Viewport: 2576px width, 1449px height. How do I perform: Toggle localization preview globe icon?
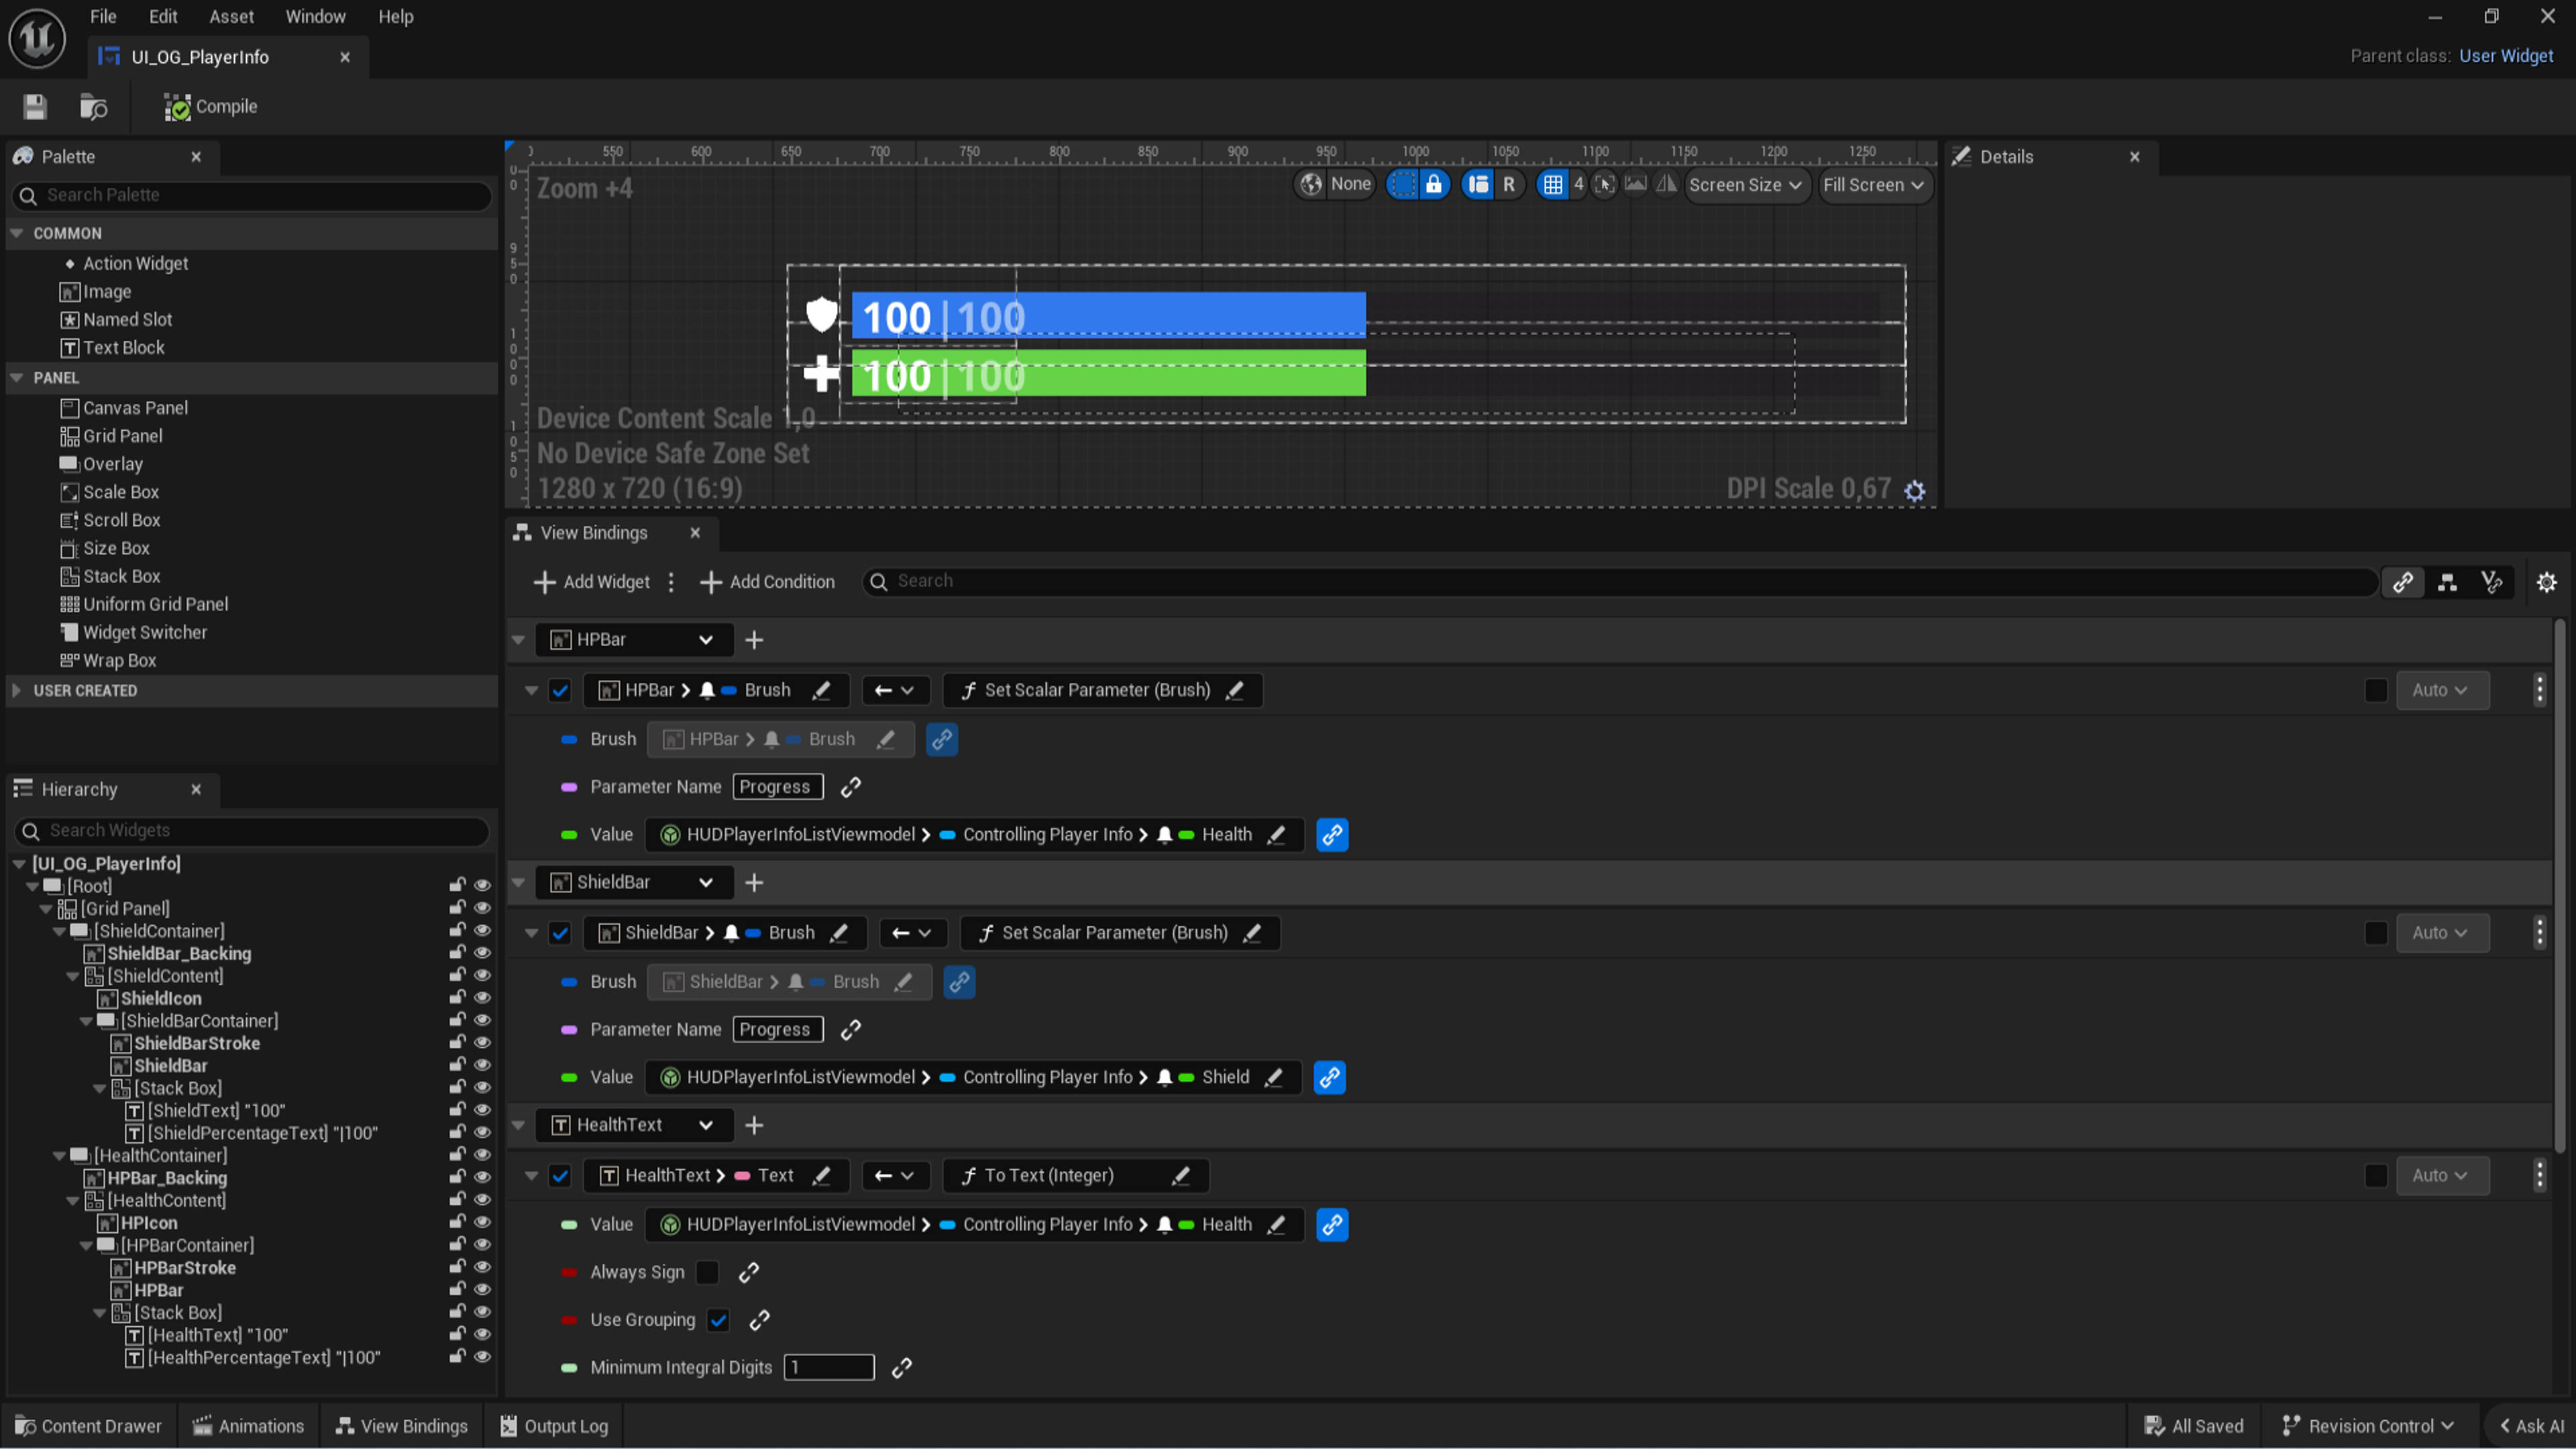1311,184
